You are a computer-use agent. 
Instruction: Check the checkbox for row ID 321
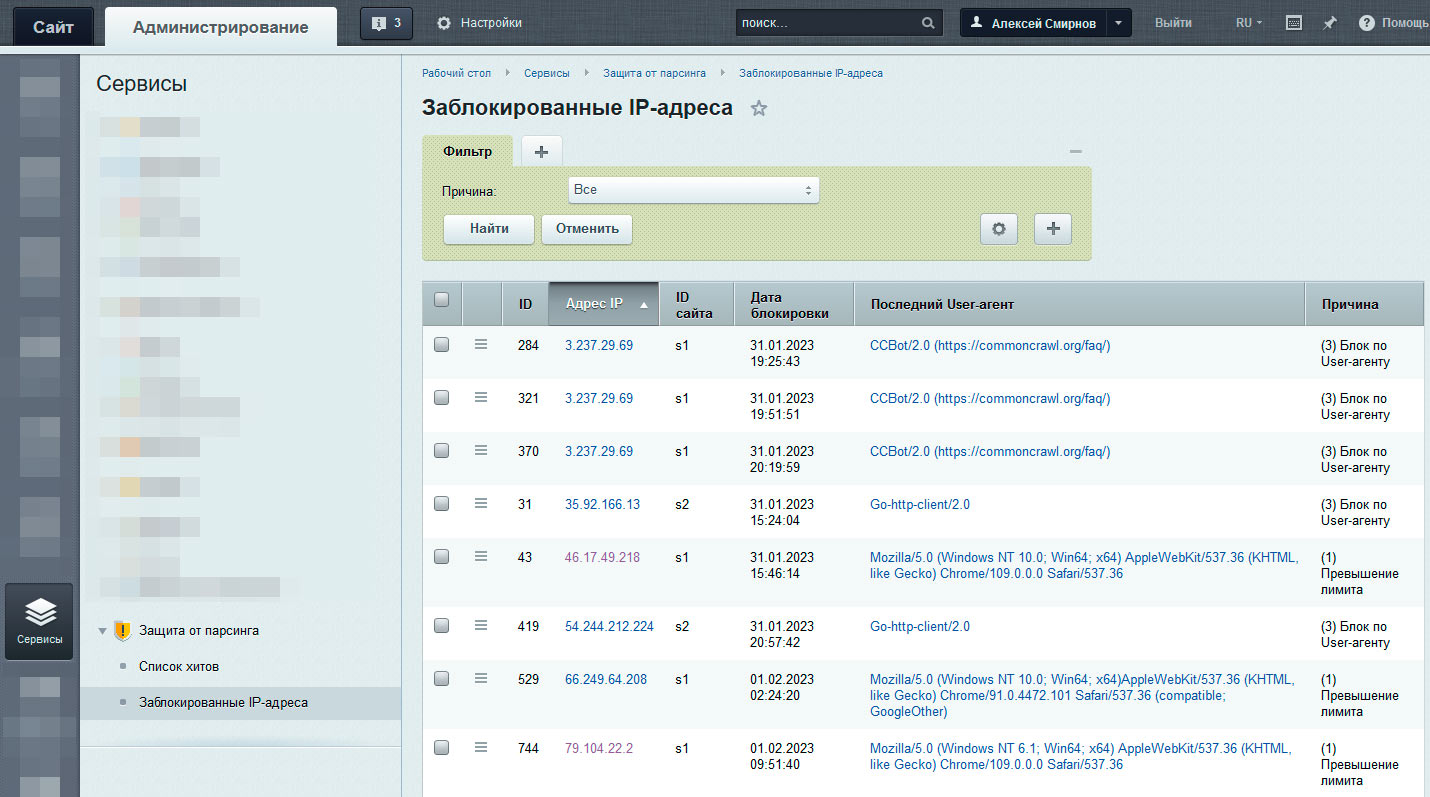pos(442,398)
